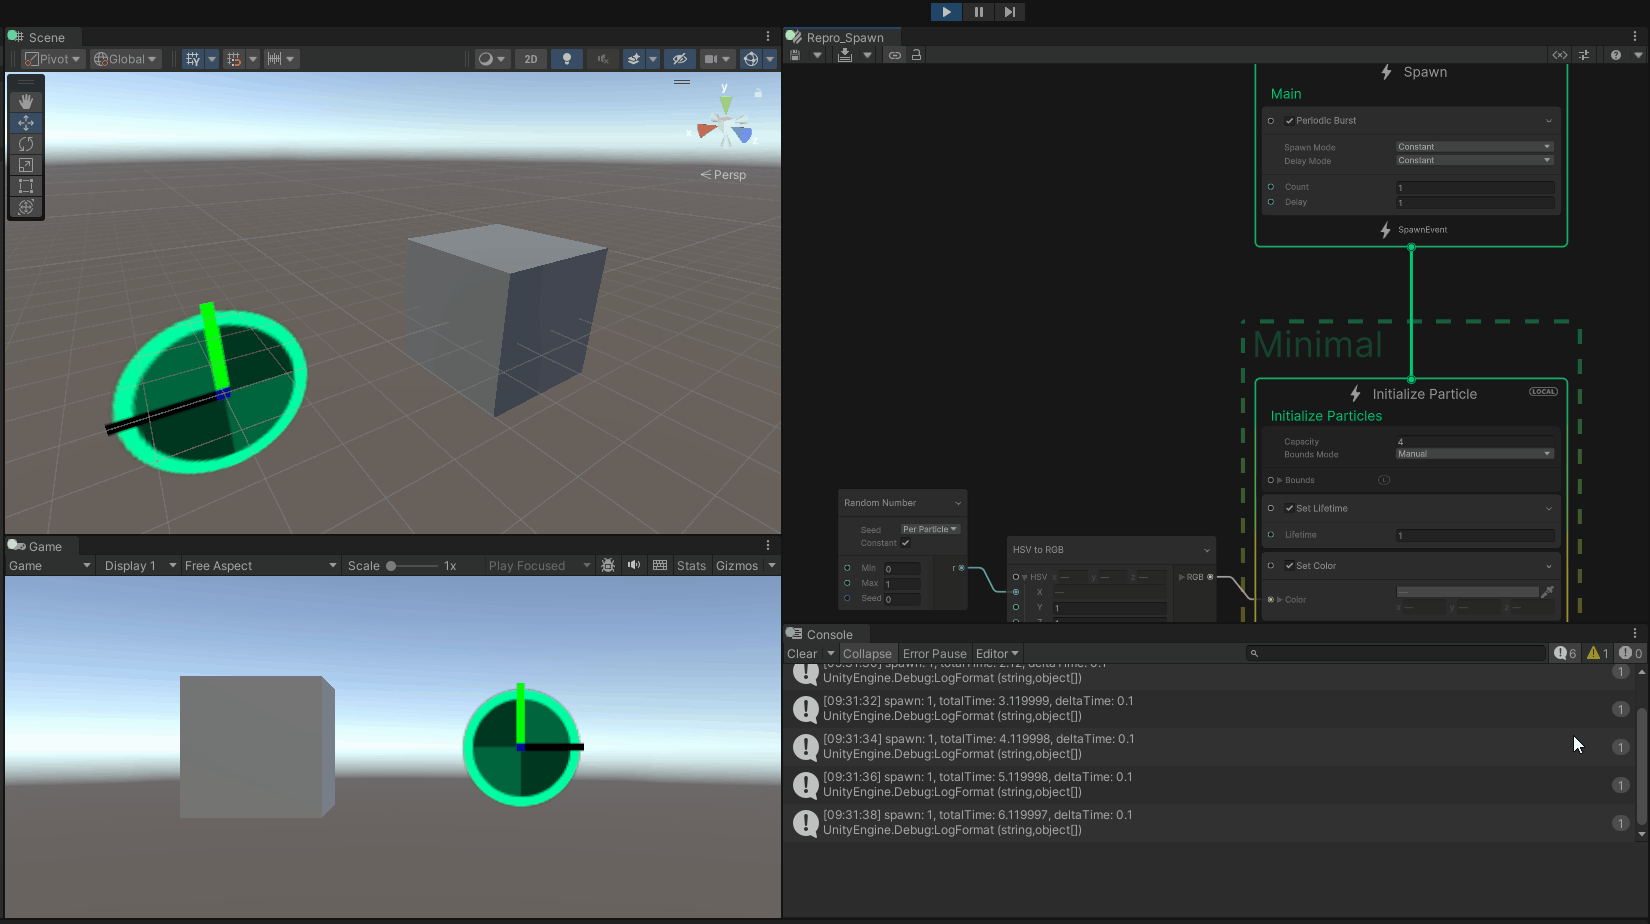Image resolution: width=1650 pixels, height=924 pixels.
Task: Clear the Console messages
Action: [x=802, y=653]
